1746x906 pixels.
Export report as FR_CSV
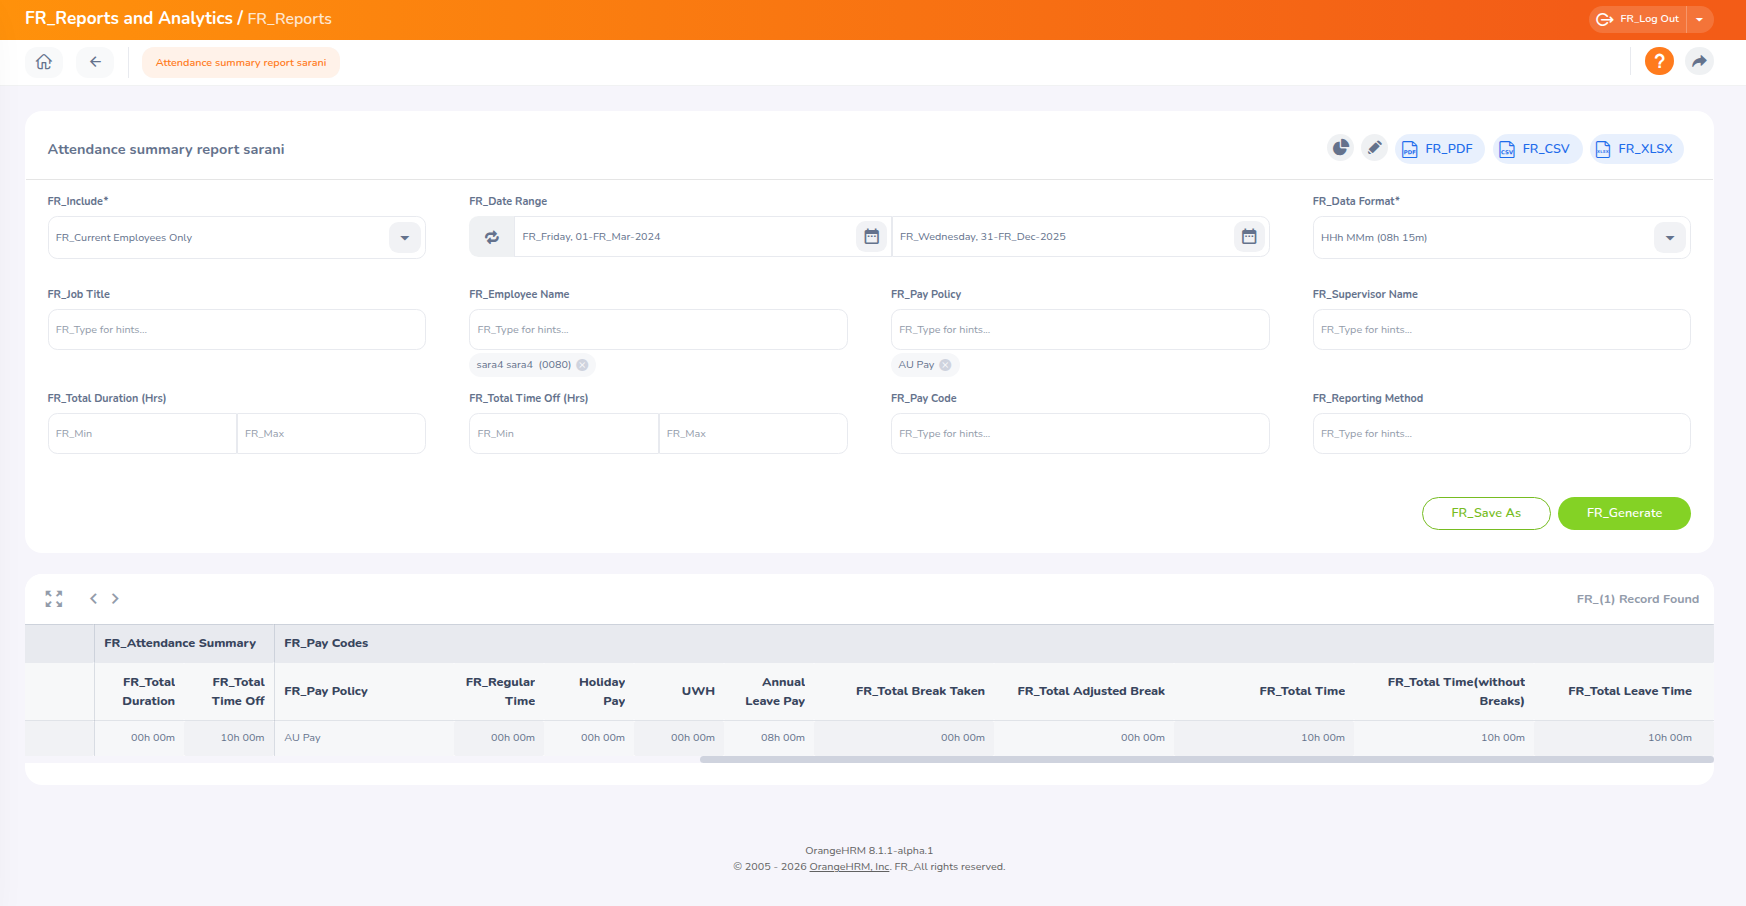pos(1537,149)
